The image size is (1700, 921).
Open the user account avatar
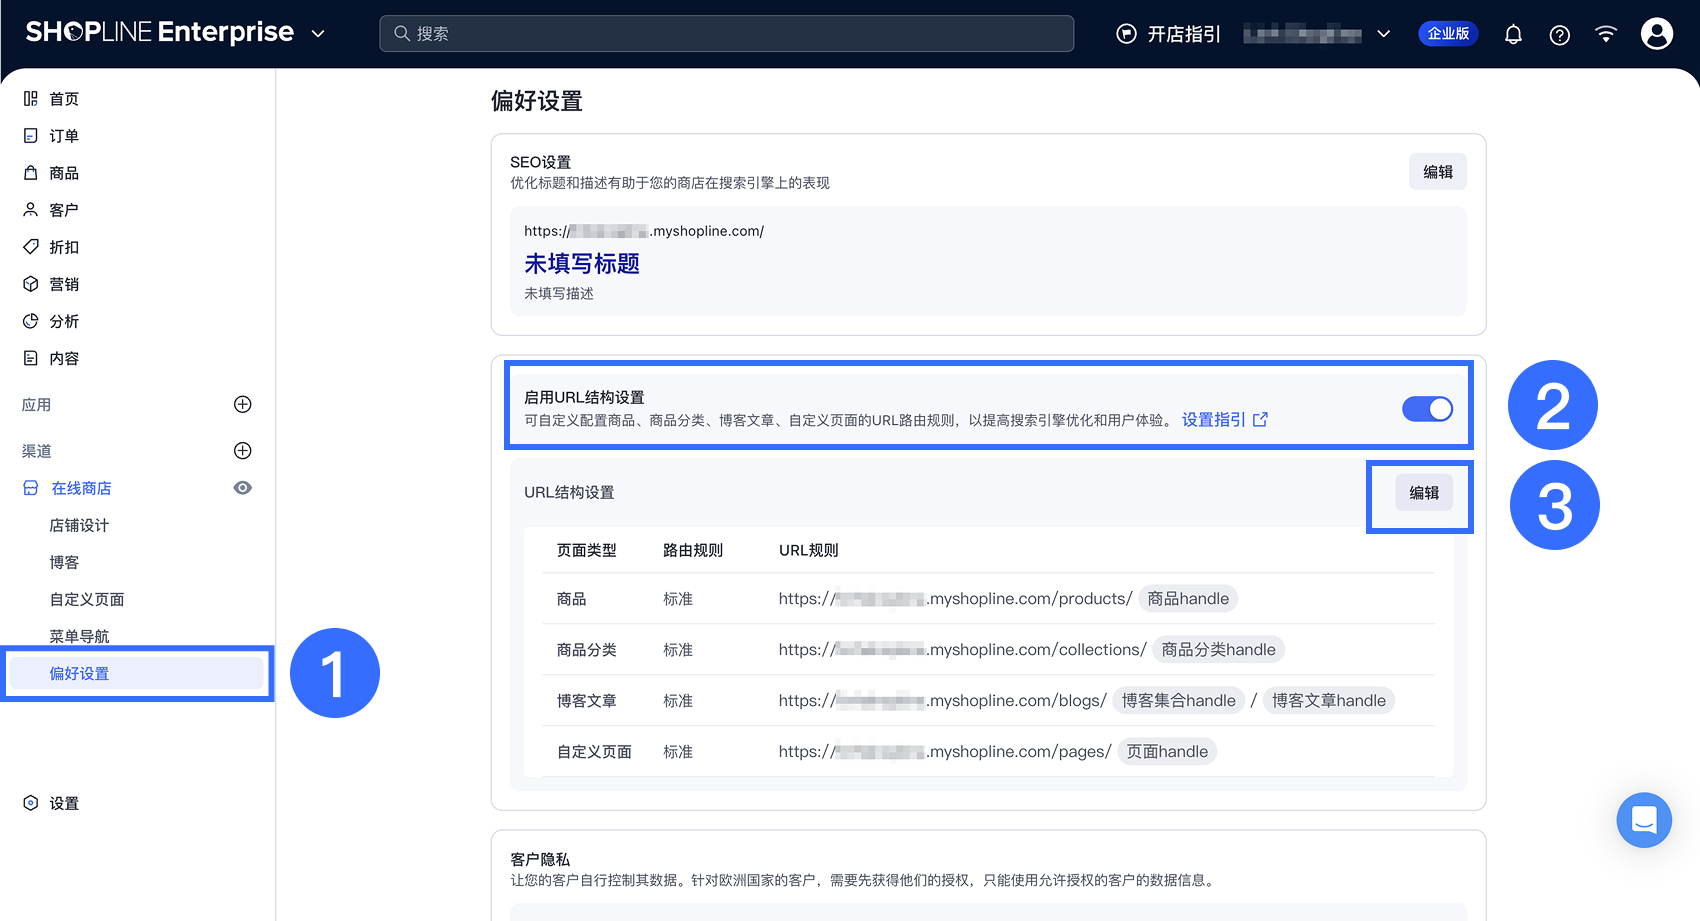(1656, 34)
